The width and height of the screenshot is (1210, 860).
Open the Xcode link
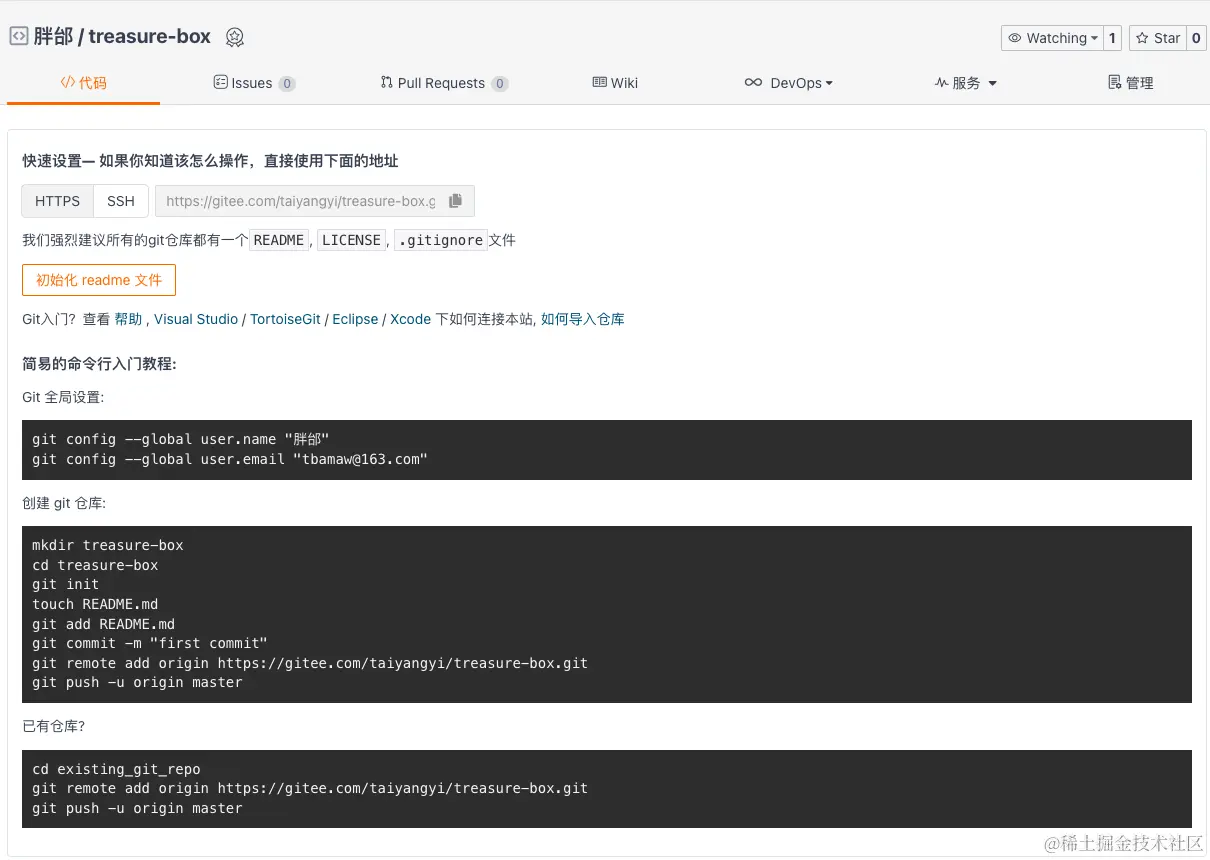pyautogui.click(x=410, y=319)
